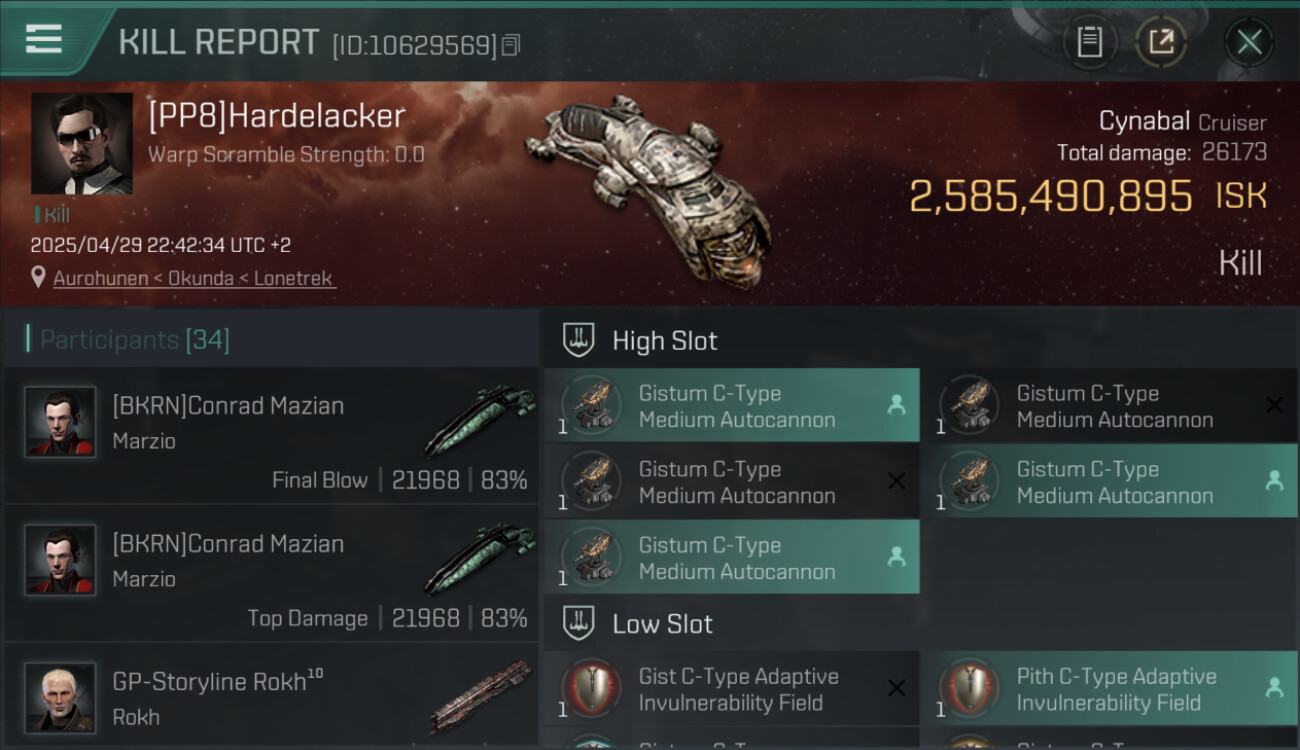Click the Rokh ship icon
Viewport: 1300px width, 750px height.
coord(480,696)
